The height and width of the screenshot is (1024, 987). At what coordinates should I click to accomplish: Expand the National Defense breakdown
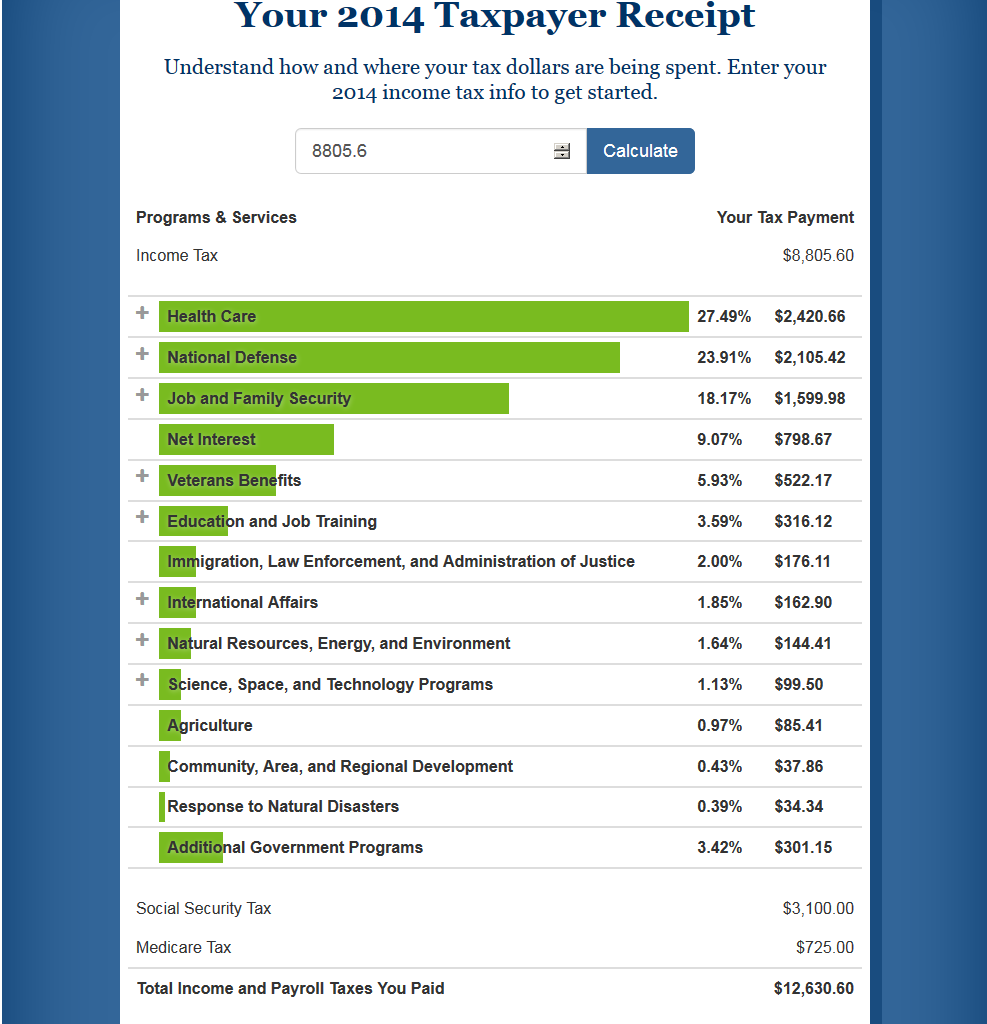(x=142, y=354)
